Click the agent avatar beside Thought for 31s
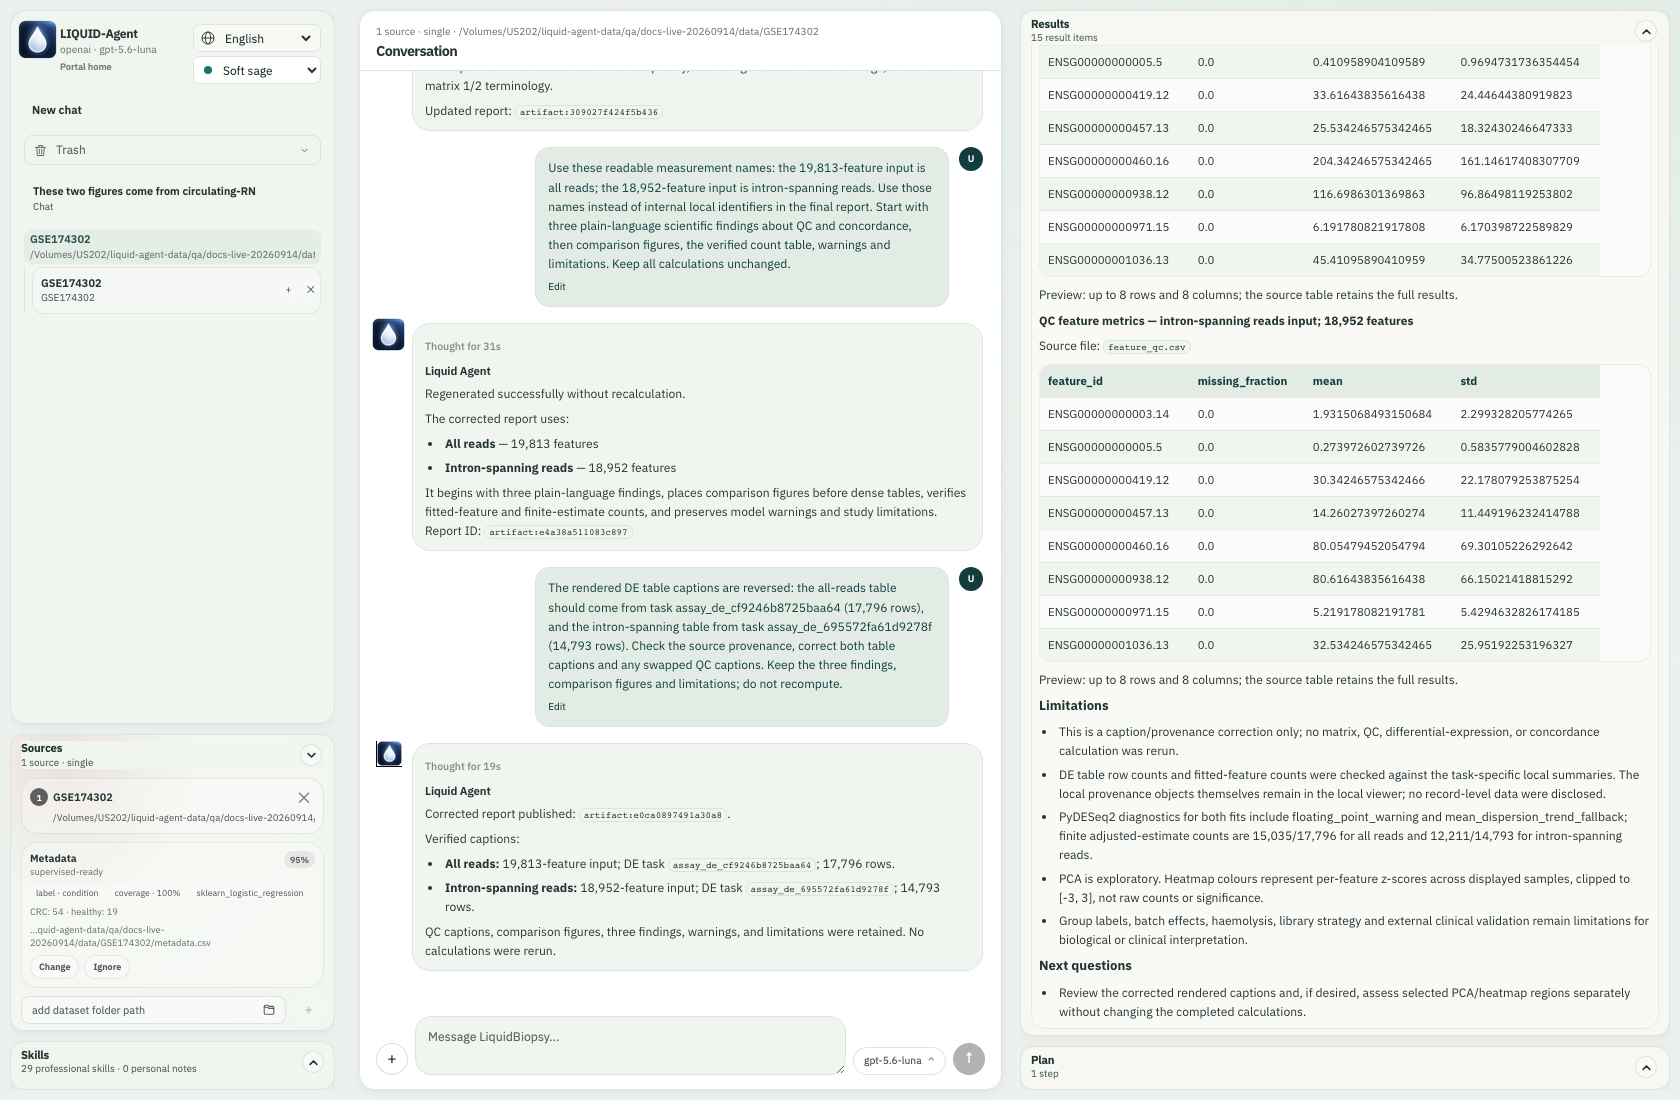 (x=389, y=335)
